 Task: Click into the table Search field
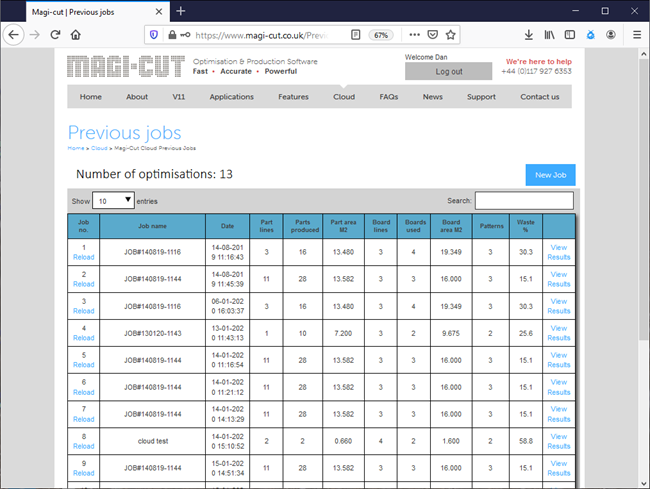point(524,201)
